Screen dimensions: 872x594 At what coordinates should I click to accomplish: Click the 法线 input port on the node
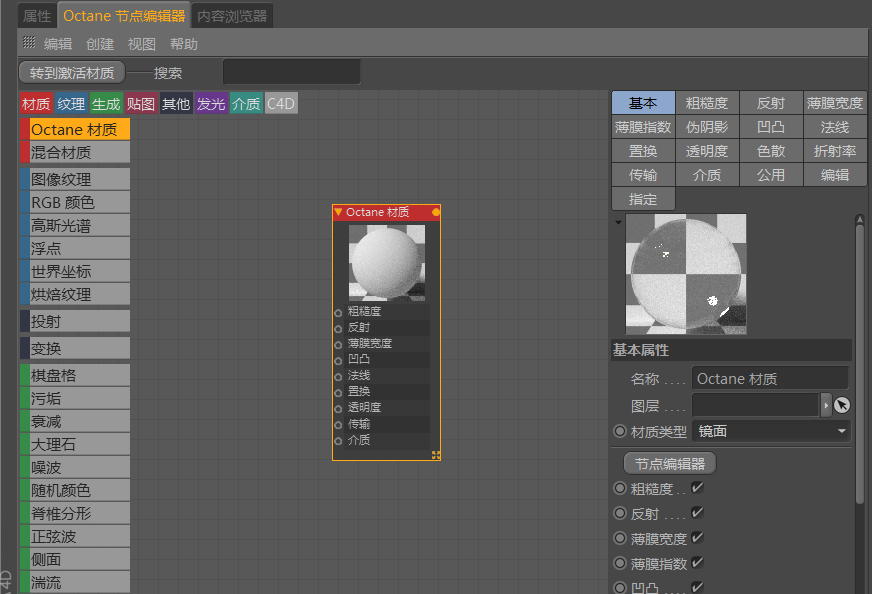coord(338,377)
